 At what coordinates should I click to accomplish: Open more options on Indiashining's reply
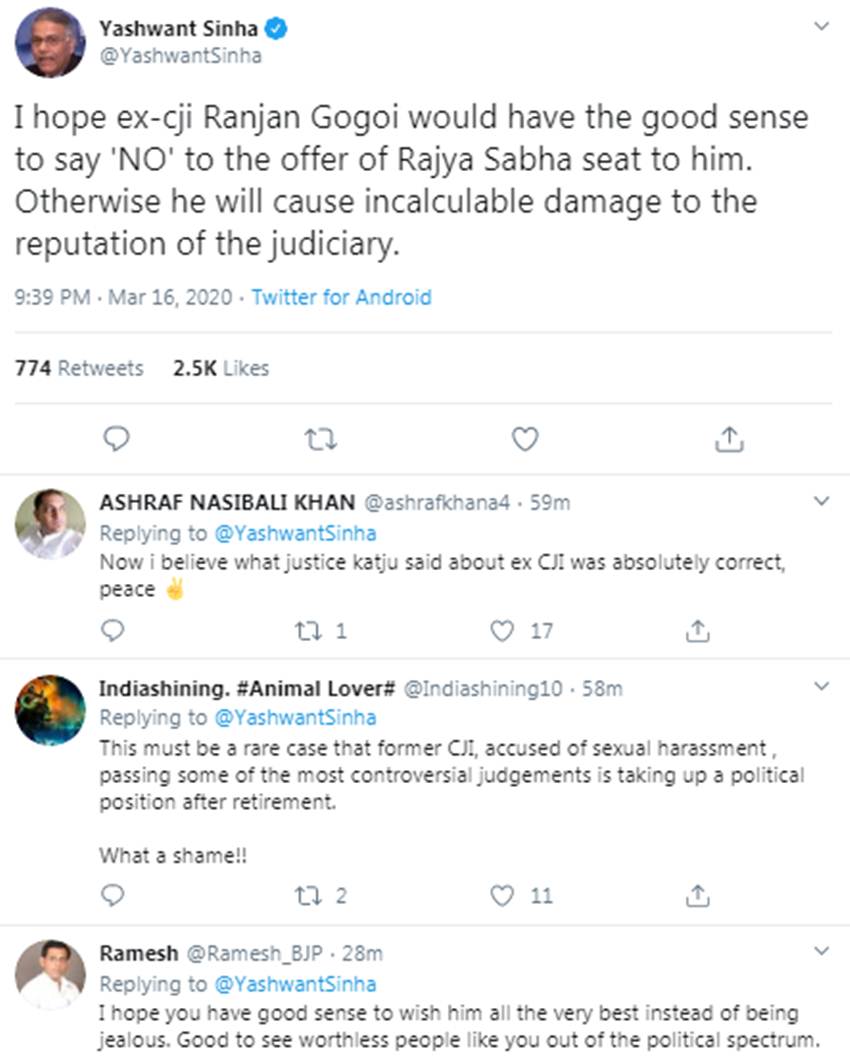[822, 686]
